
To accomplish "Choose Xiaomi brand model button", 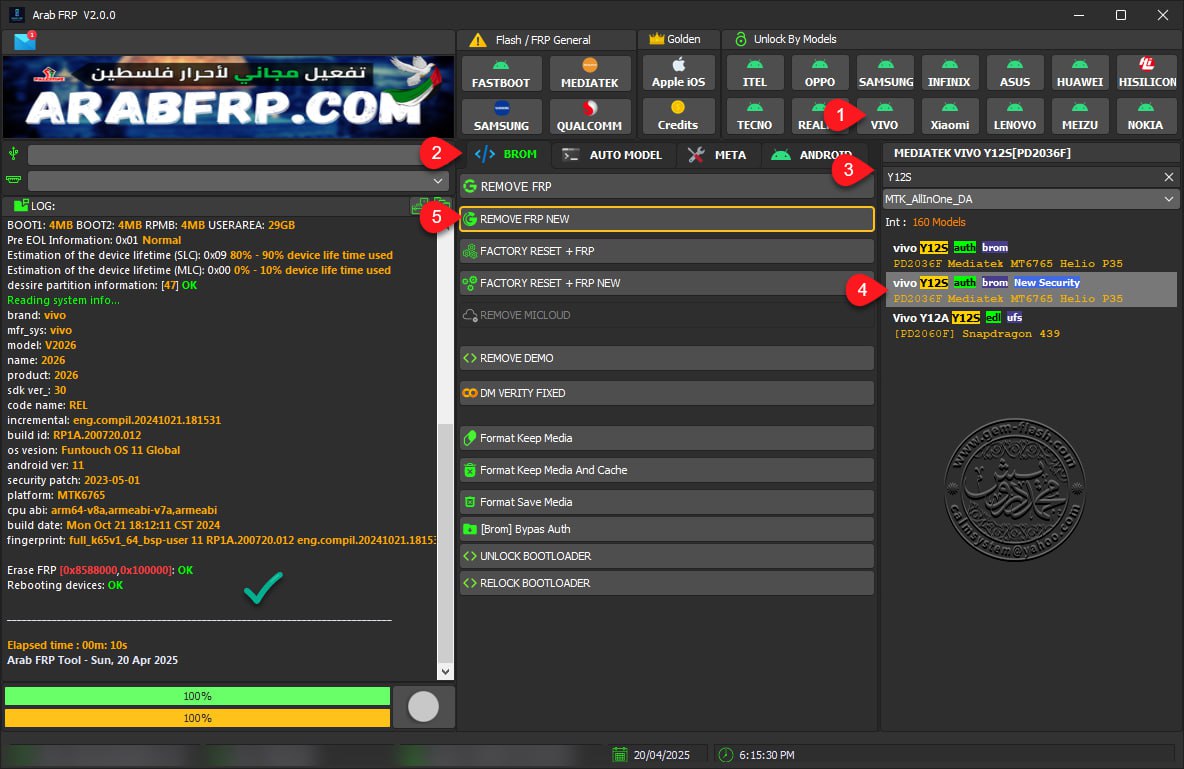I will 949,116.
